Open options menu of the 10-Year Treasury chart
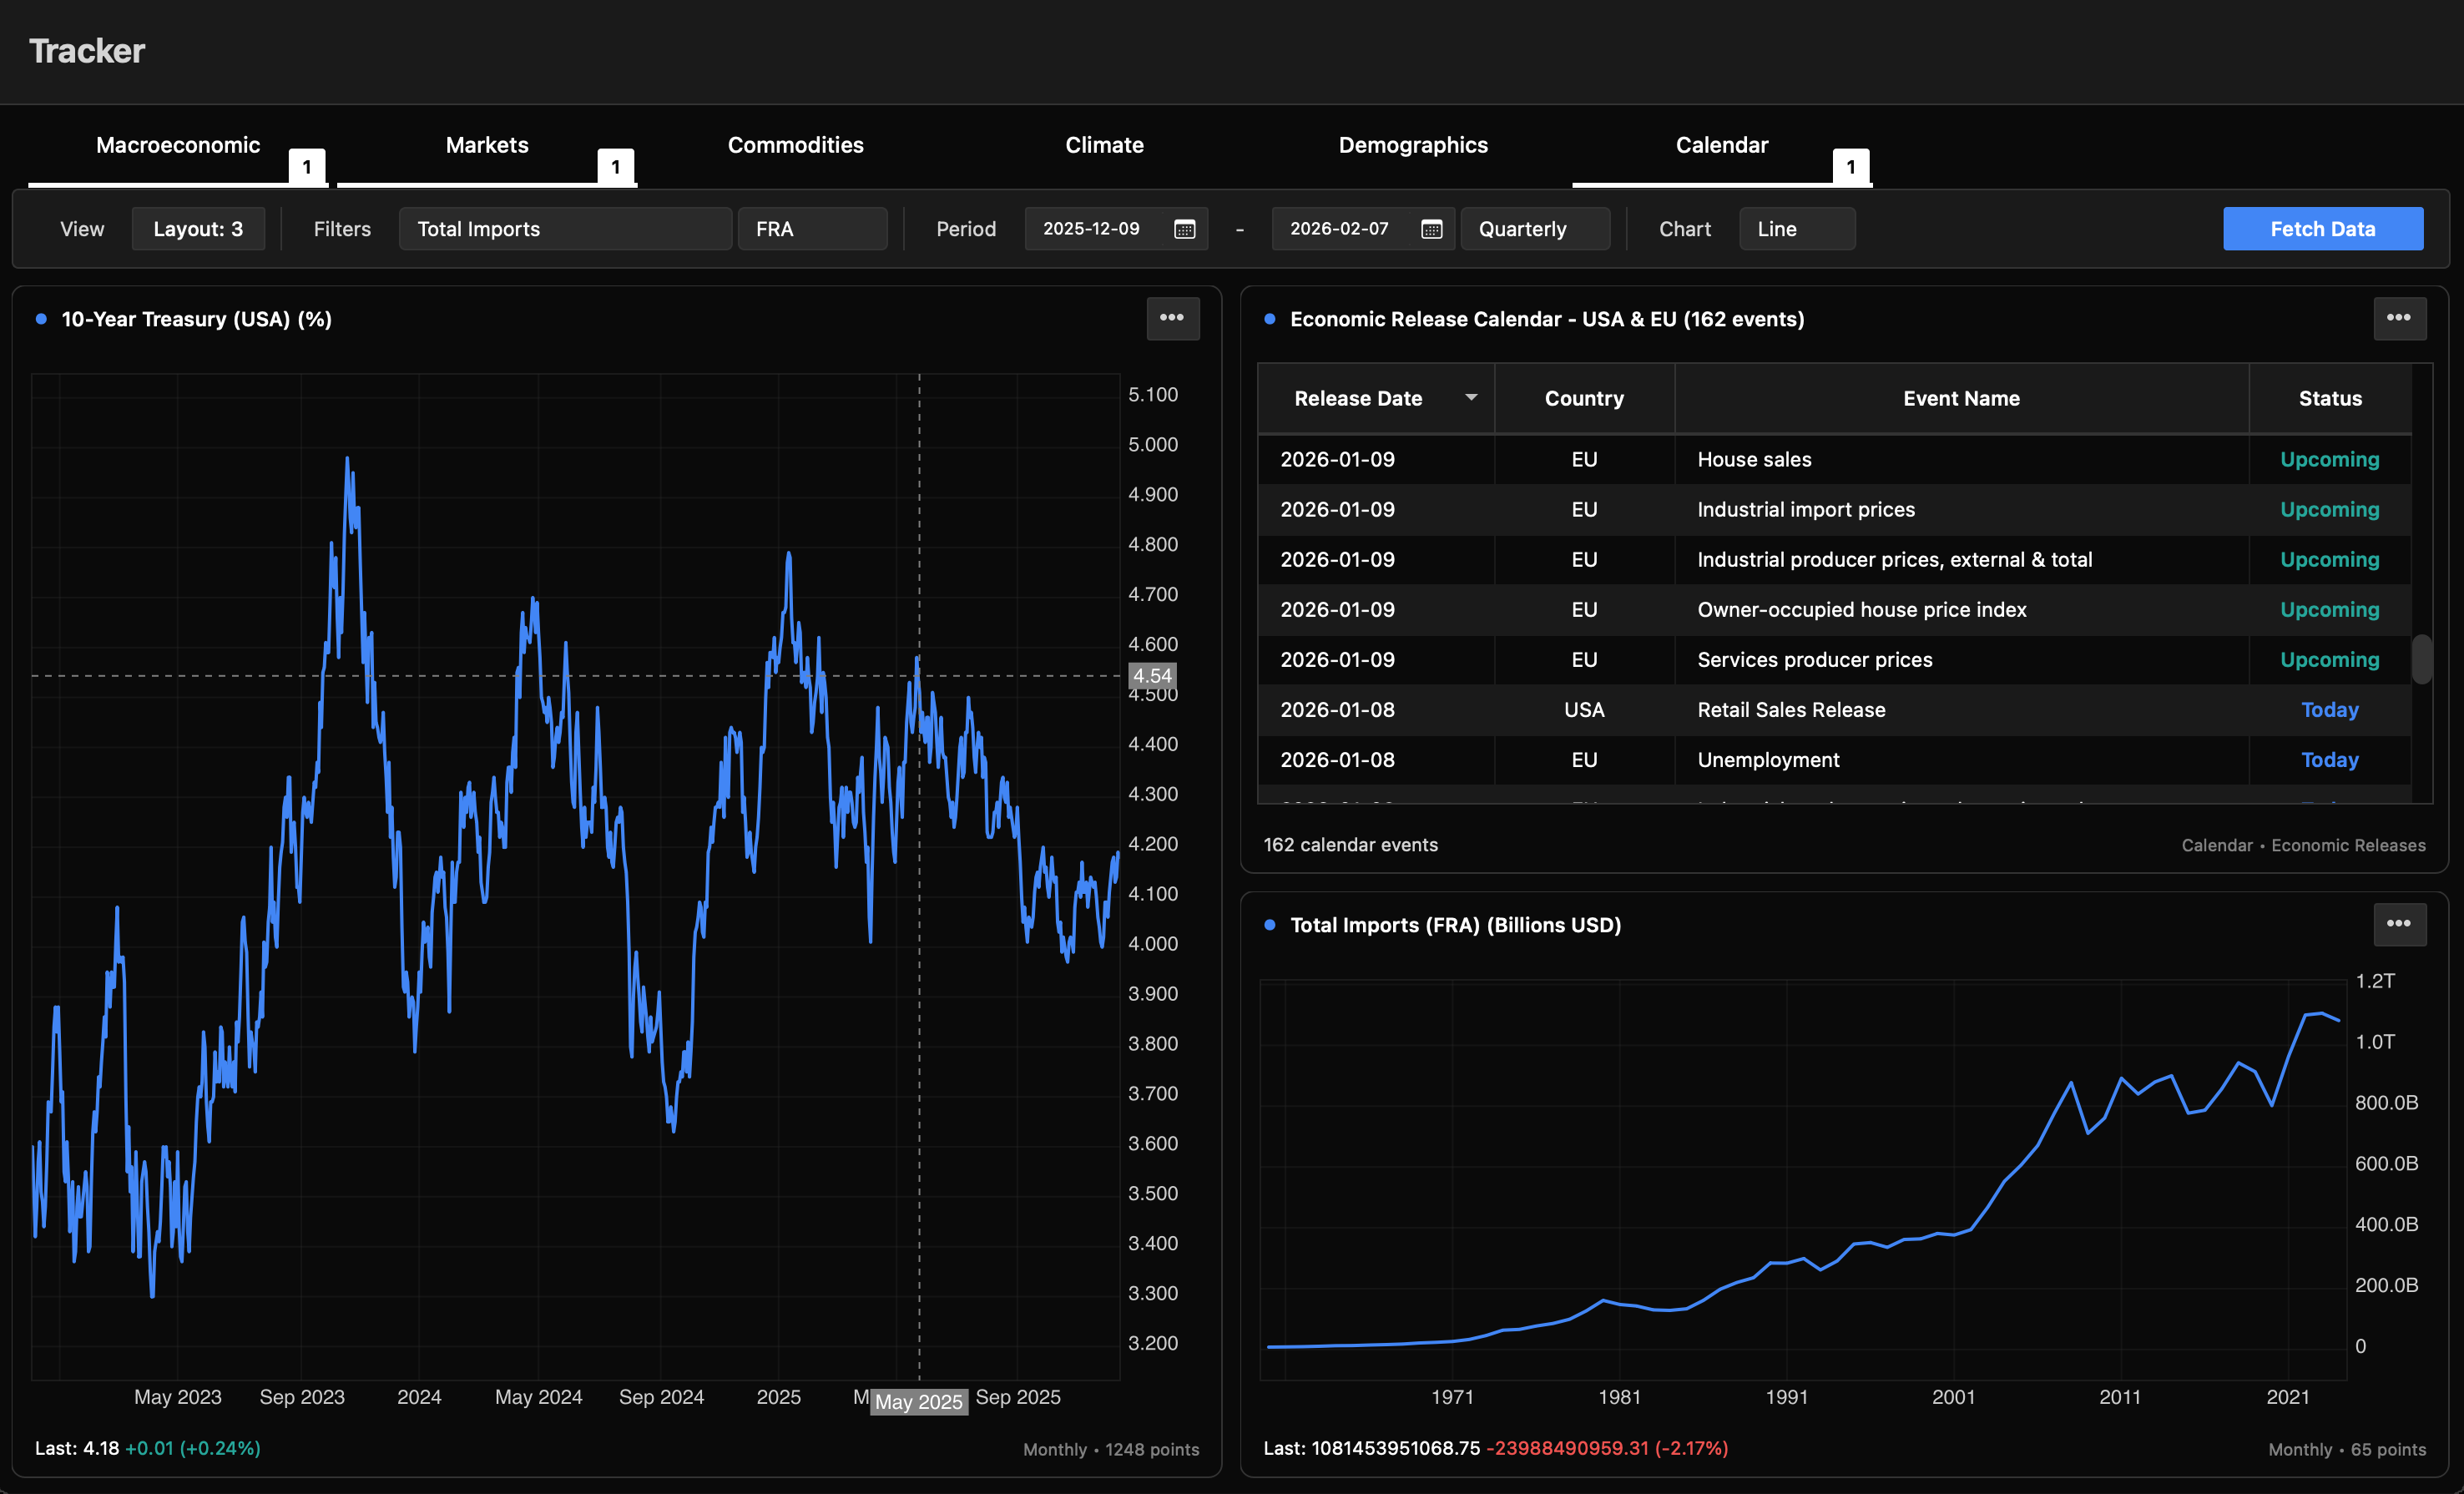The image size is (2464, 1494). coord(1172,318)
